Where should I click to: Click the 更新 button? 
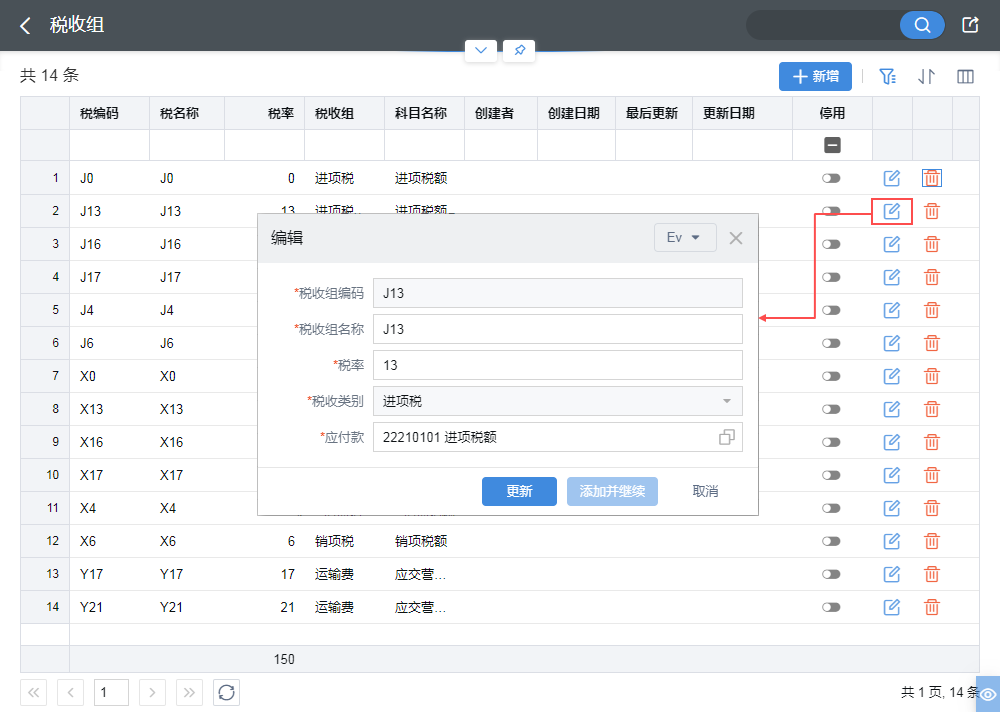(x=519, y=491)
